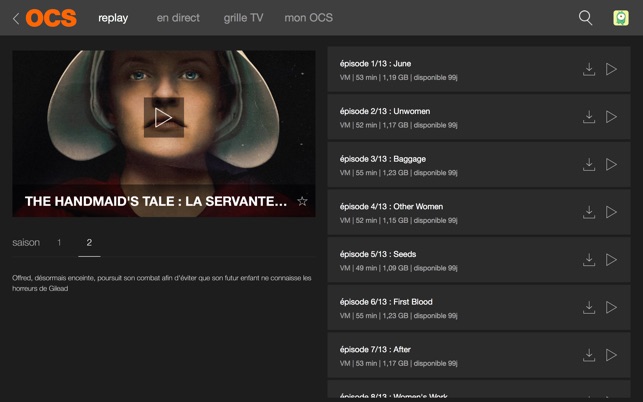Click the June details 'VM | 53 min | 1,19 GB'
643x402 pixels.
374,78
